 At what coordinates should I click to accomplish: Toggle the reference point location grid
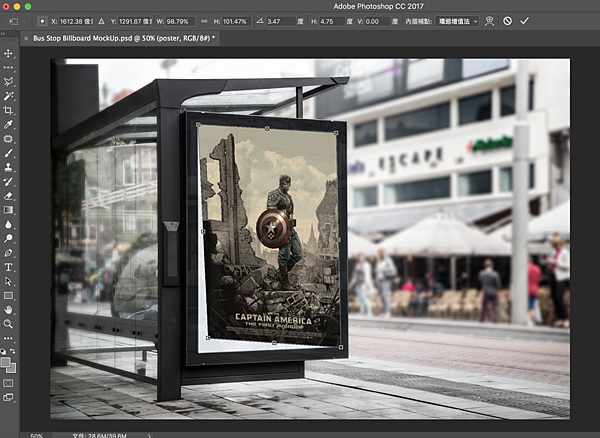[44, 20]
